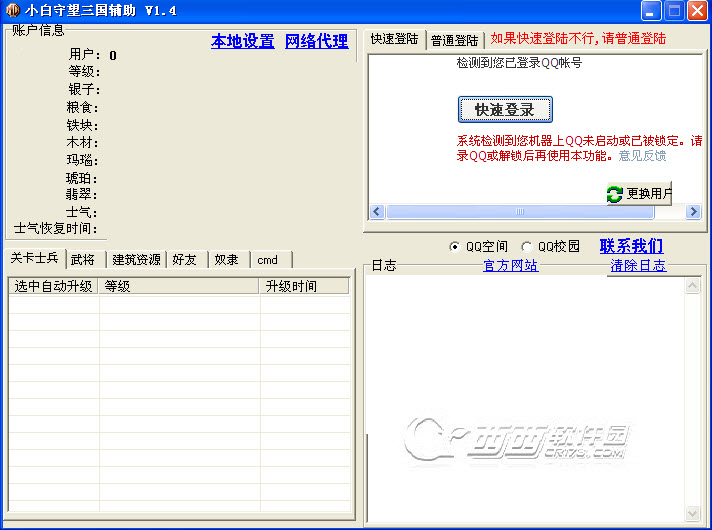This screenshot has width=712, height=530.
Task: Open 联系我们 link
Action: 632,246
